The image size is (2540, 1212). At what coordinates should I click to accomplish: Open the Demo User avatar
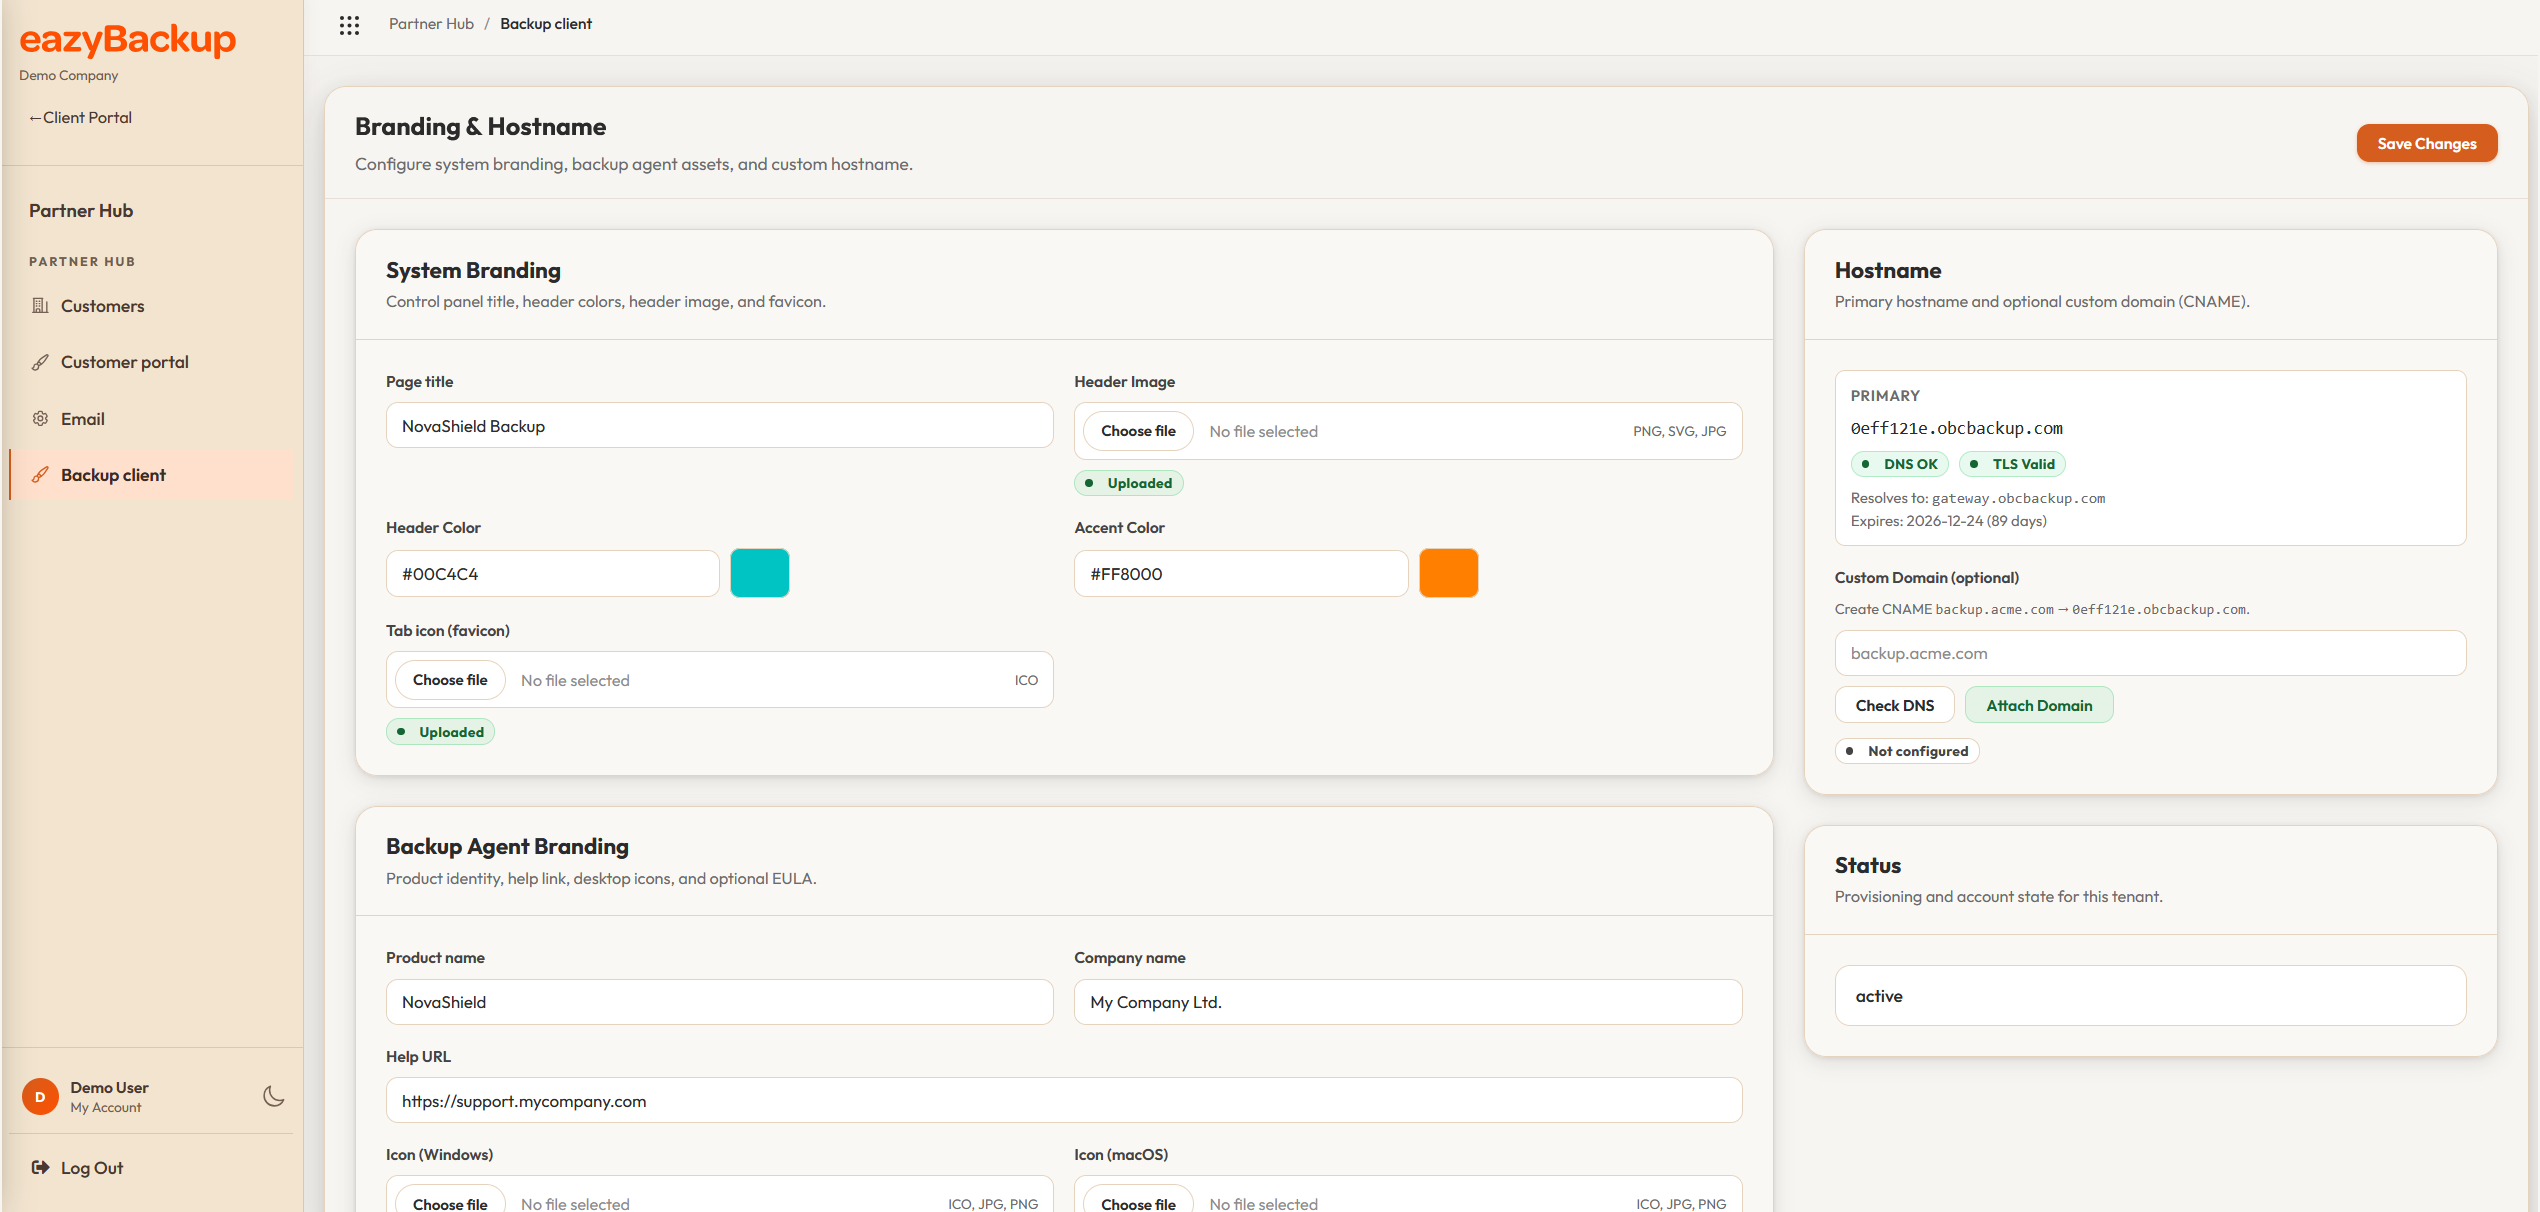40,1097
